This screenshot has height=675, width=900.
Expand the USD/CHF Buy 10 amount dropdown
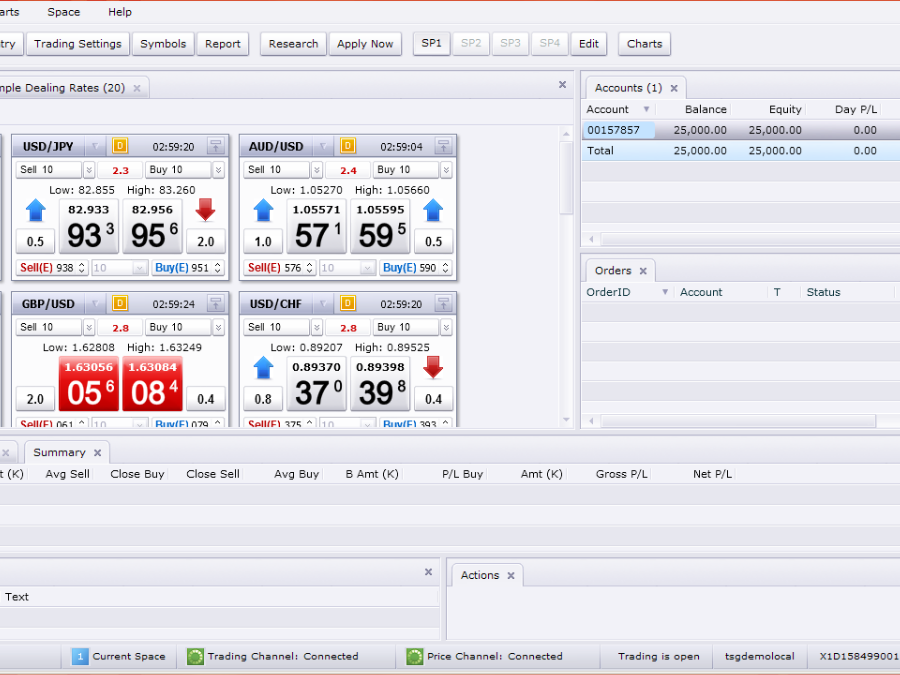click(447, 327)
